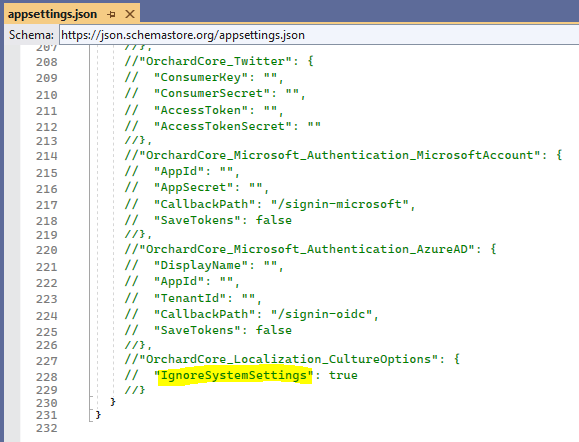
Task: Click line number 214 in the gutter
Action: pyautogui.click(x=47, y=156)
